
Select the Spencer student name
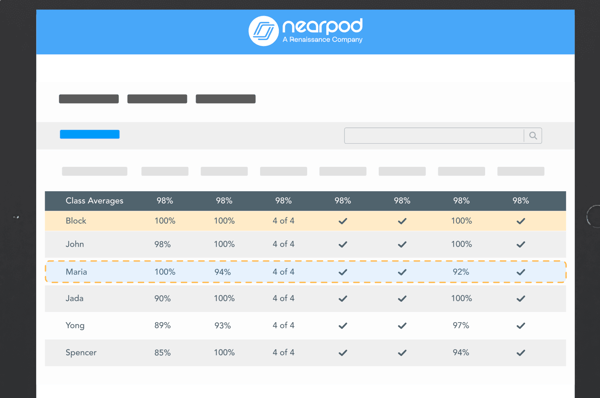81,353
